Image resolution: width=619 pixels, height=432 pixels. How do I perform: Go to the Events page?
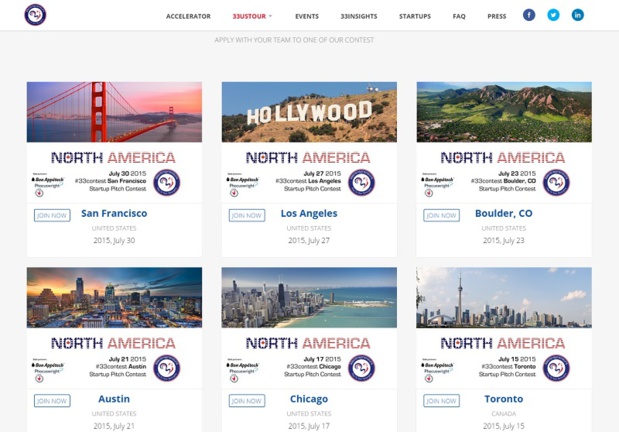point(307,17)
